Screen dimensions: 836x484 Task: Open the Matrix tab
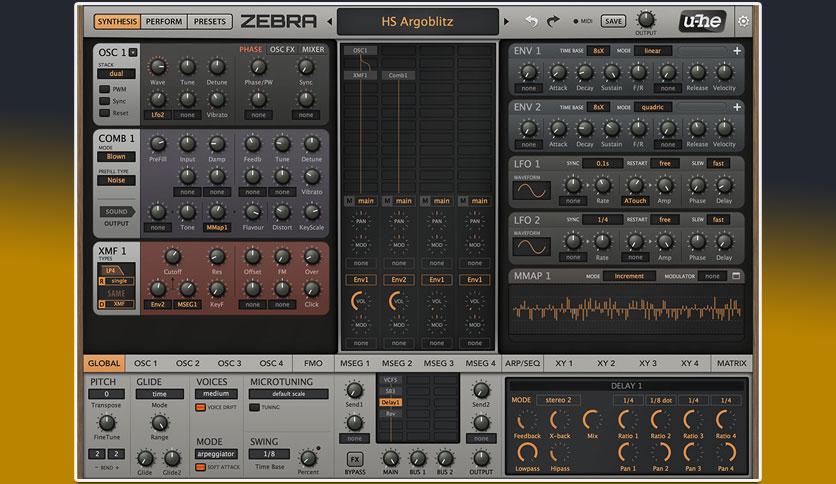coord(732,363)
